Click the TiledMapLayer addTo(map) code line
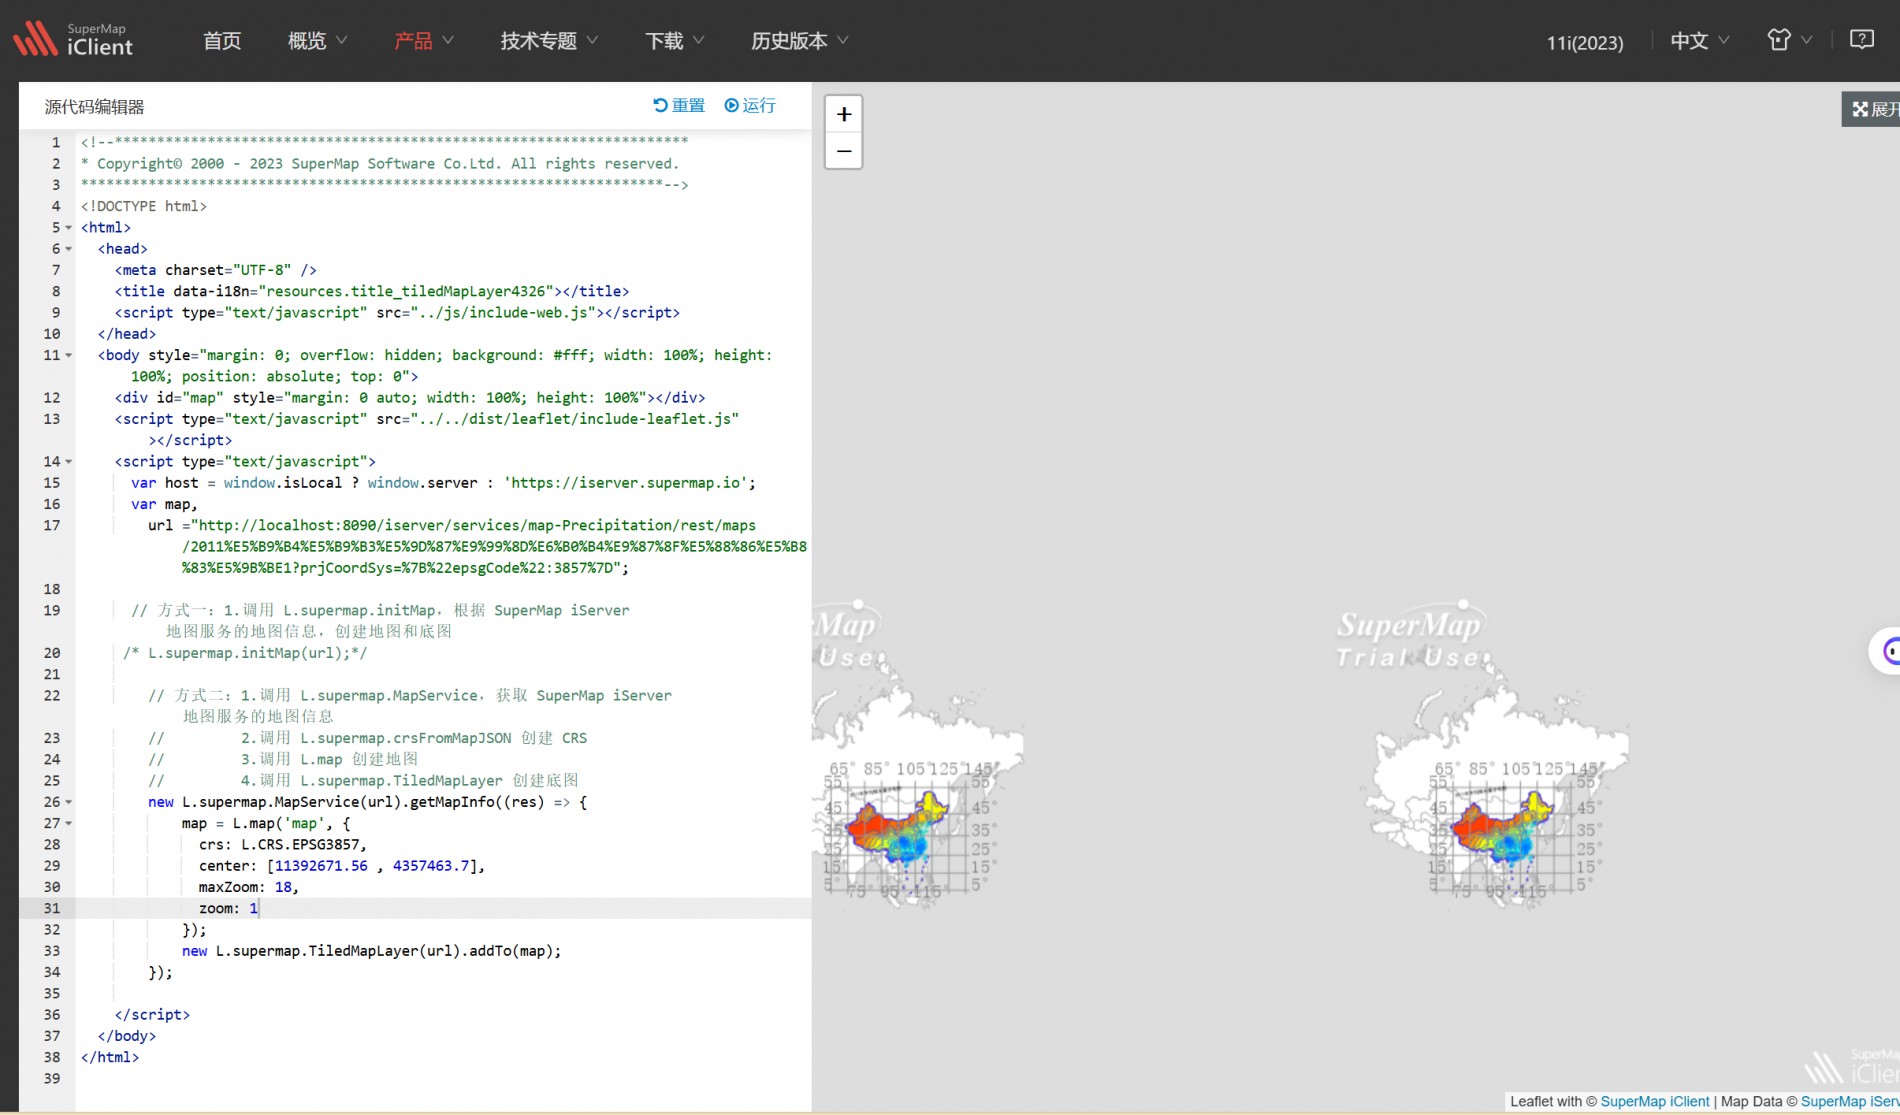Screen dimensions: 1900x1115 [x=371, y=951]
